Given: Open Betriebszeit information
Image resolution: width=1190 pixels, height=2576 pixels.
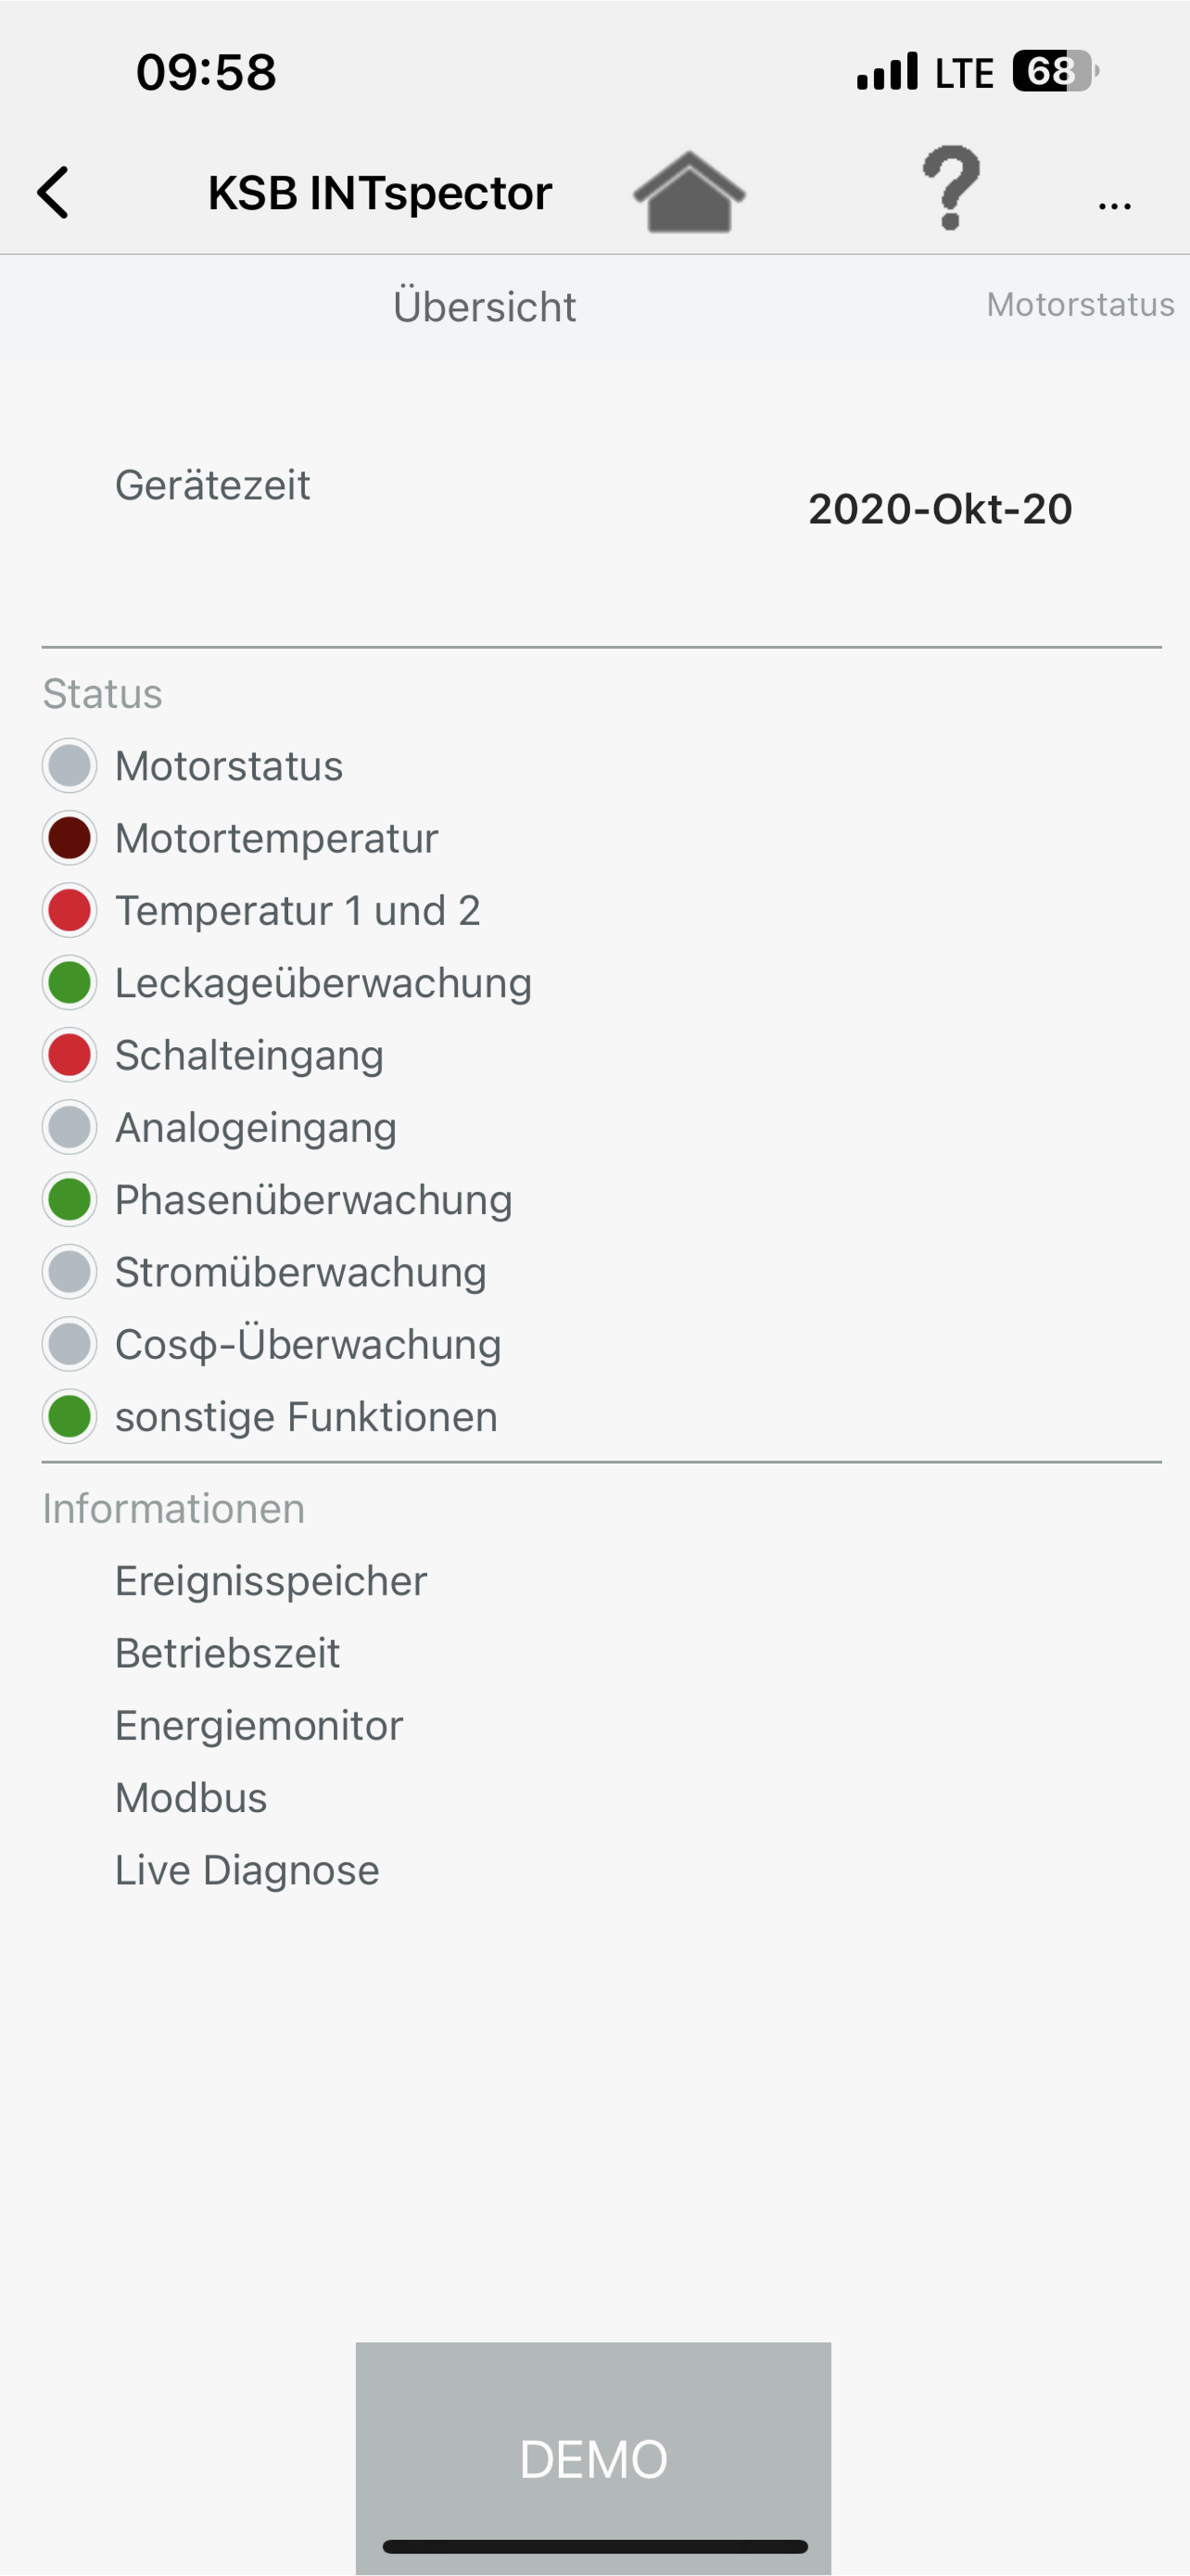Looking at the screenshot, I should pos(228,1653).
